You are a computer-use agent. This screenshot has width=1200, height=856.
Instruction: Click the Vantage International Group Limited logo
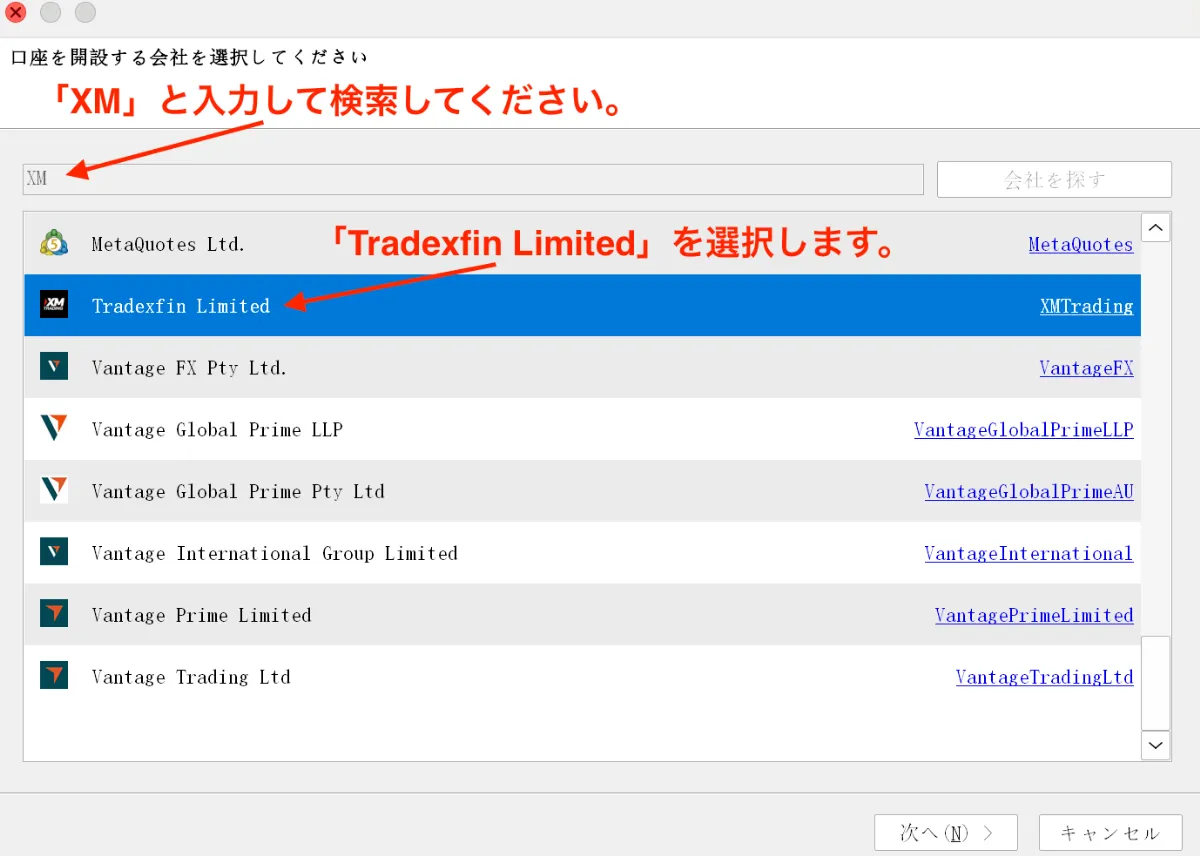(x=54, y=551)
